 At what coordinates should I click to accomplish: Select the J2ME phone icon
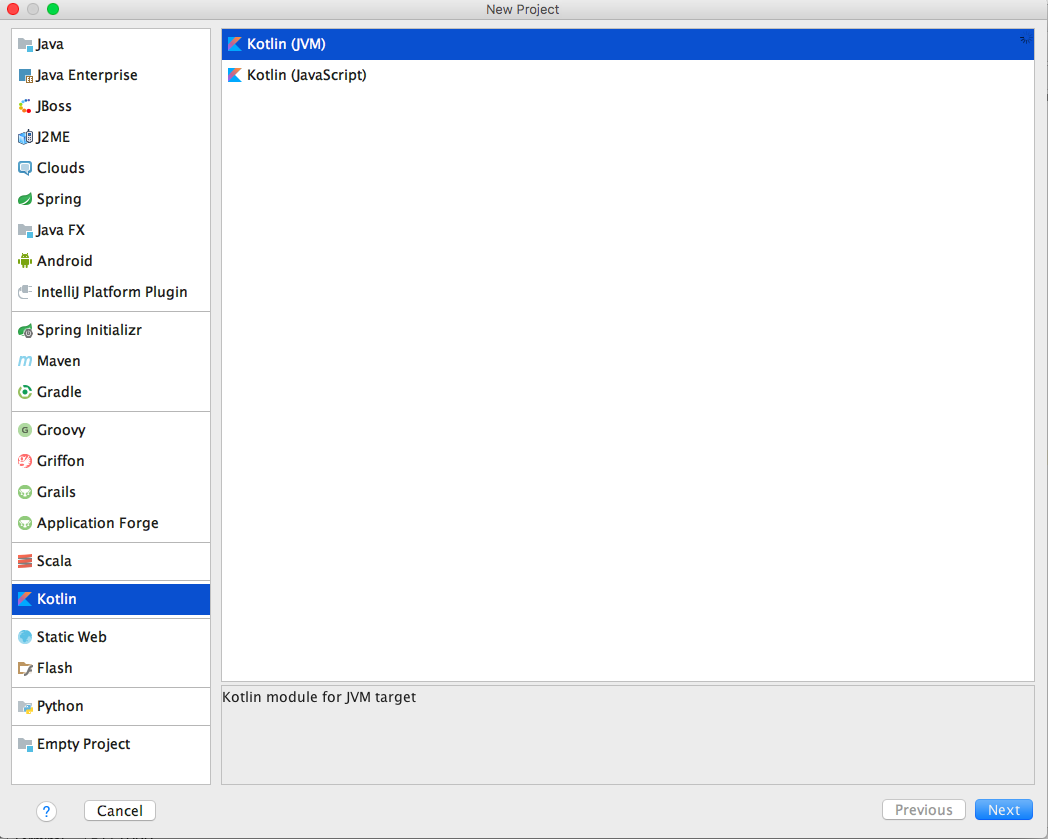point(25,137)
